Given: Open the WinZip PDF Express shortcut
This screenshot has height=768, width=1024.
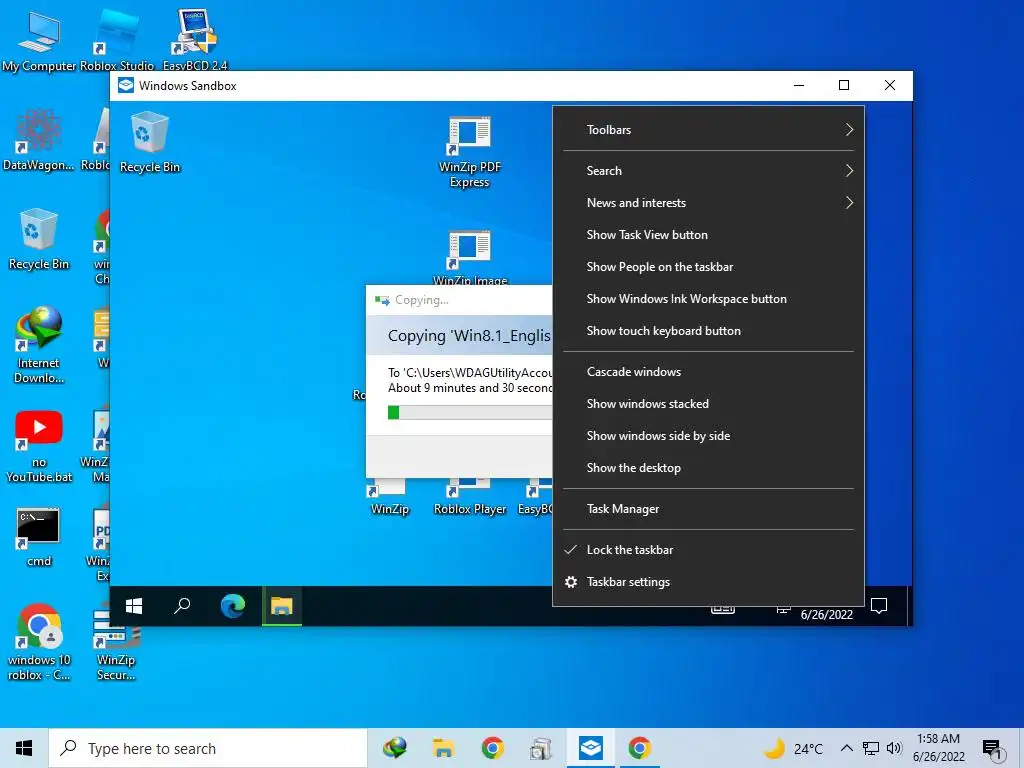Looking at the screenshot, I should click(x=470, y=152).
